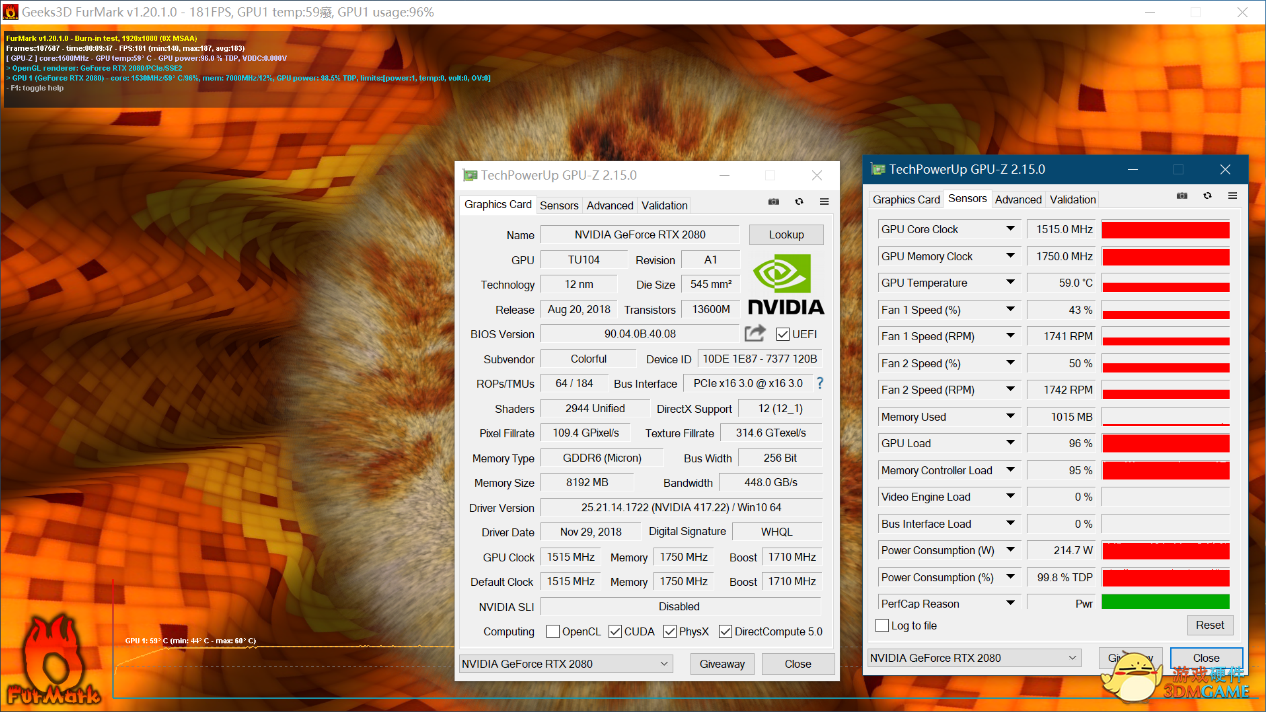Open the Fan 2 Speed (RPM) dropdown
1266x712 pixels.
click(x=1011, y=390)
